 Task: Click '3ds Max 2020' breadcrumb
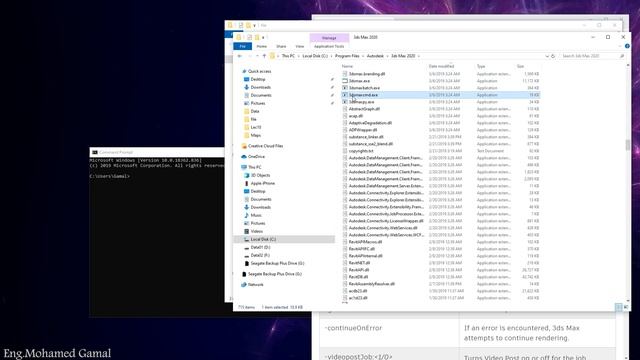403,56
